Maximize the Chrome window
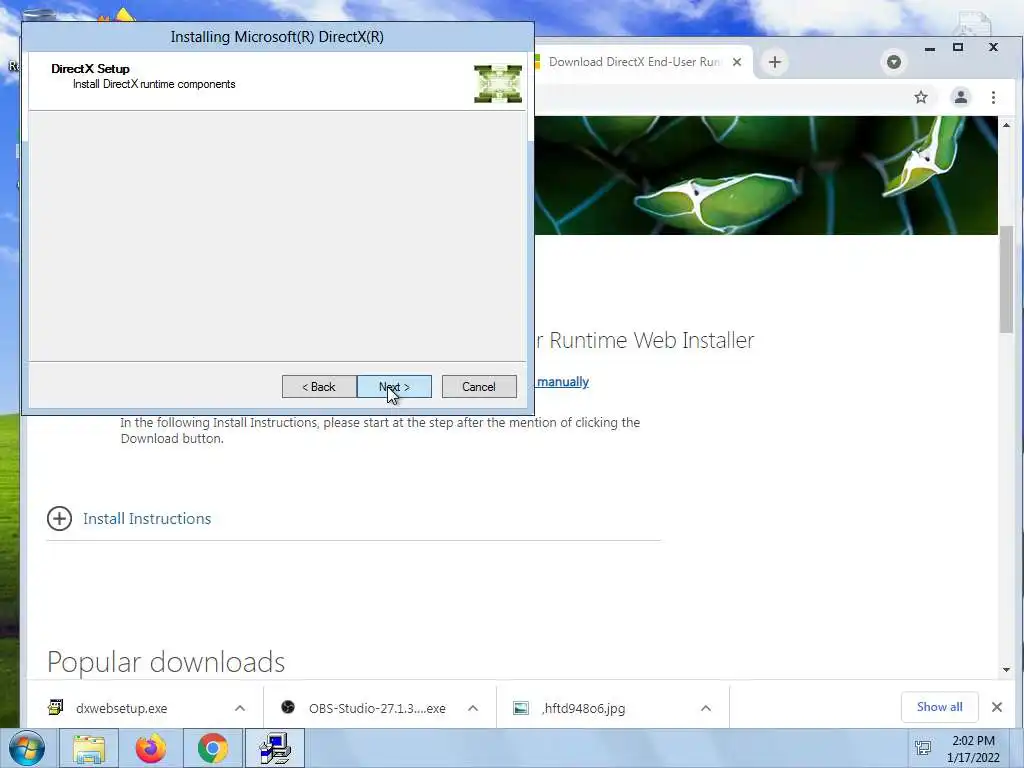 pyautogui.click(x=958, y=48)
